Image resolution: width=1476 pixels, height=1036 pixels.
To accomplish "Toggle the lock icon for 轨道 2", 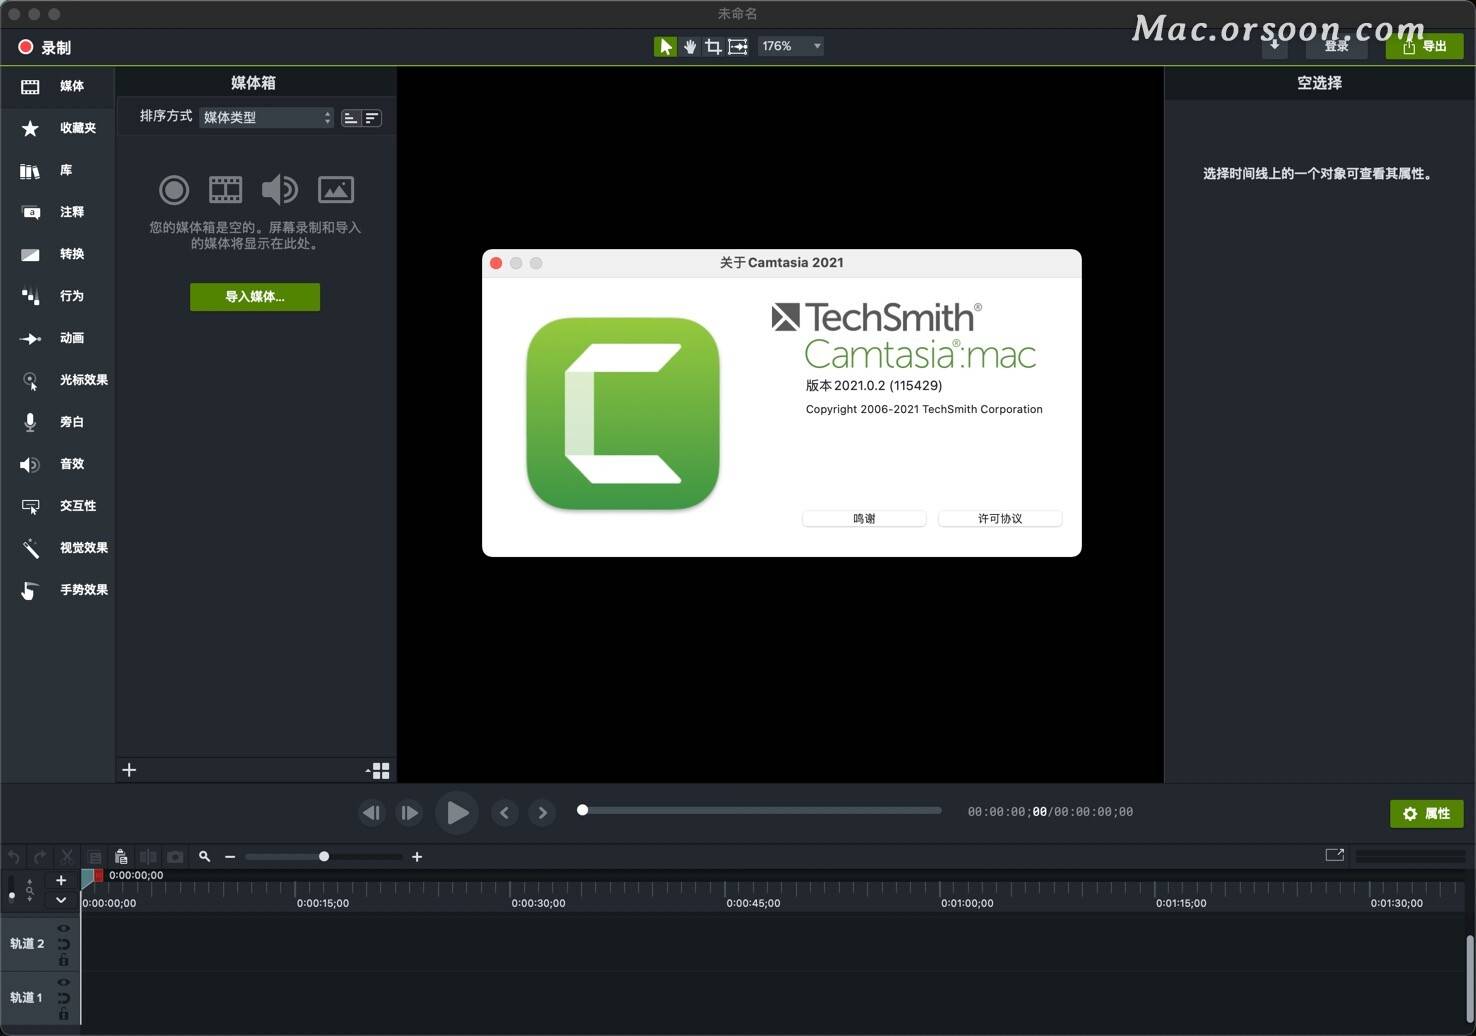I will click(63, 961).
